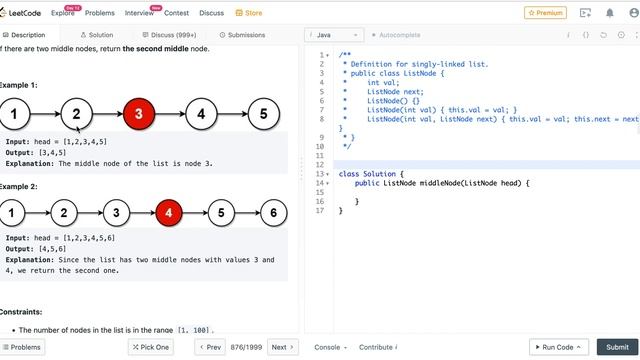Viewport: 640px width, 360px height.
Task: Switch to the Discuss (999+) tab
Action: (169, 35)
